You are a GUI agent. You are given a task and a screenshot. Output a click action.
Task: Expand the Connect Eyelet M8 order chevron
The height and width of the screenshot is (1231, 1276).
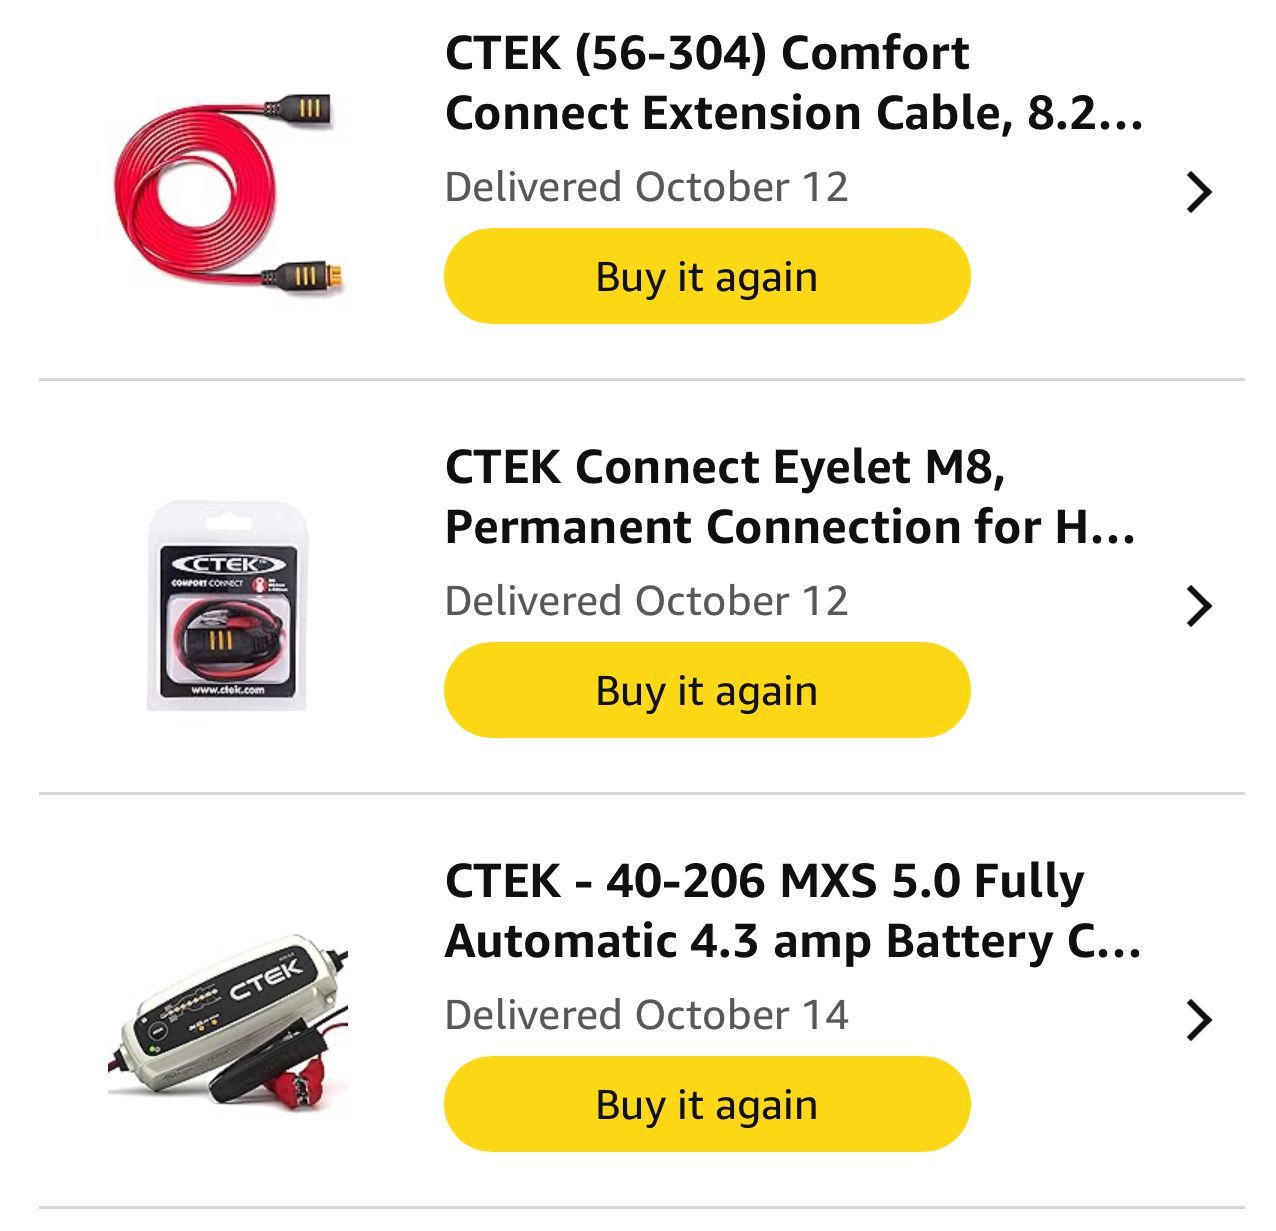click(x=1198, y=606)
